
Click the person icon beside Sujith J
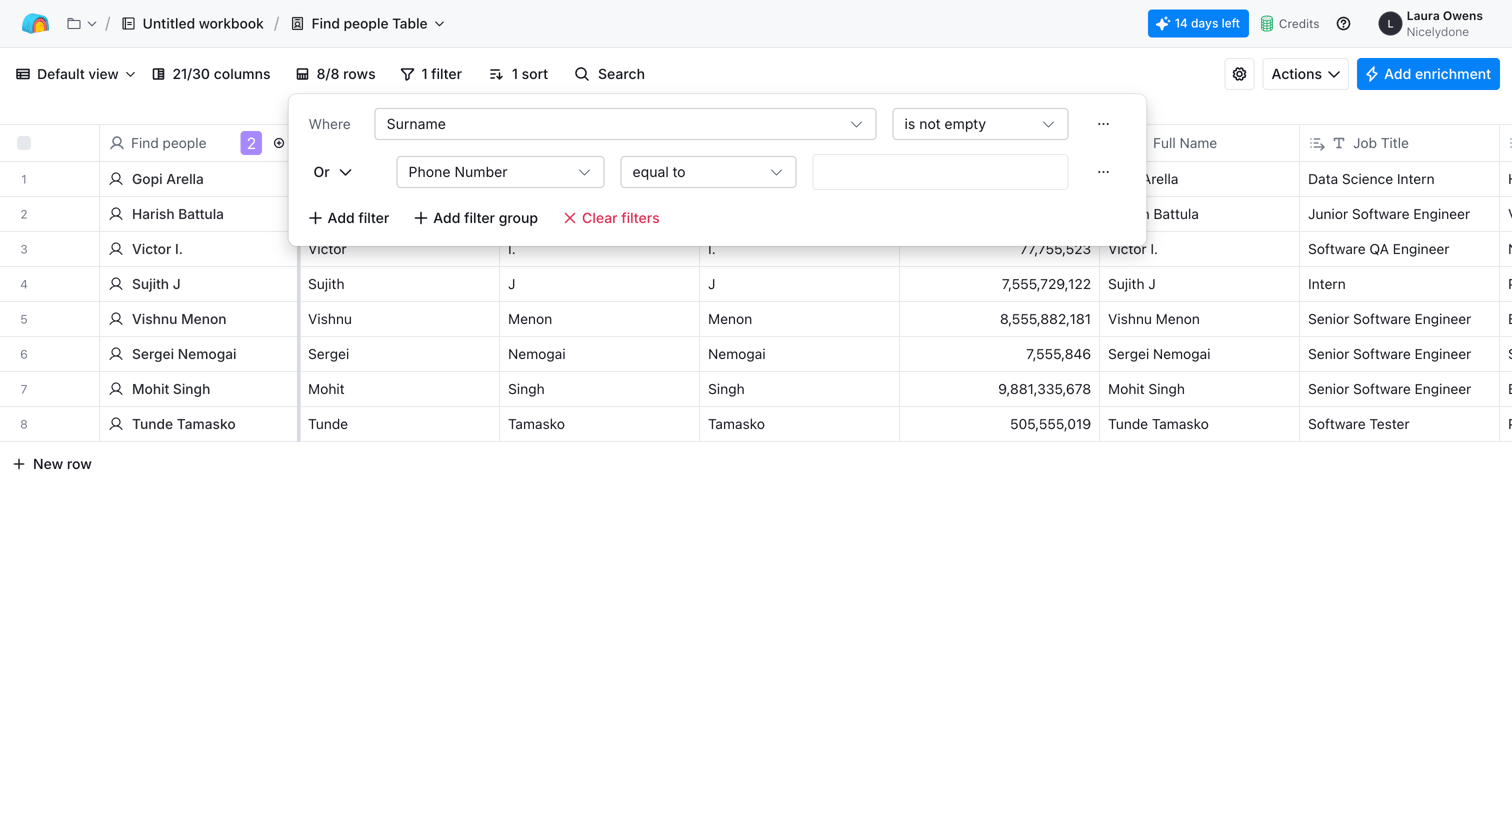click(116, 284)
